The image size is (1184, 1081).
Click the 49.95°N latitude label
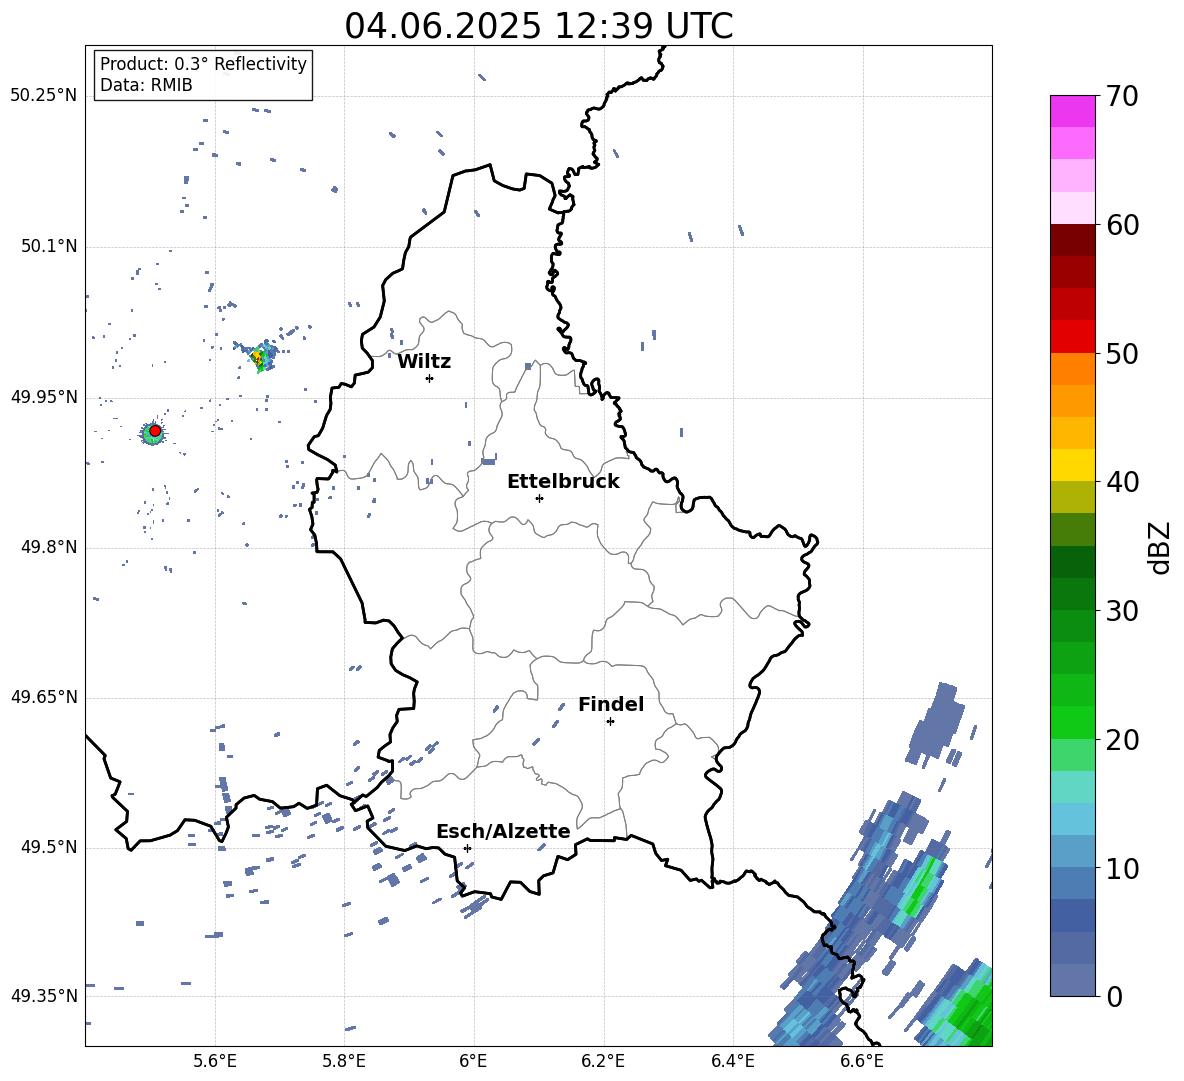44,397
